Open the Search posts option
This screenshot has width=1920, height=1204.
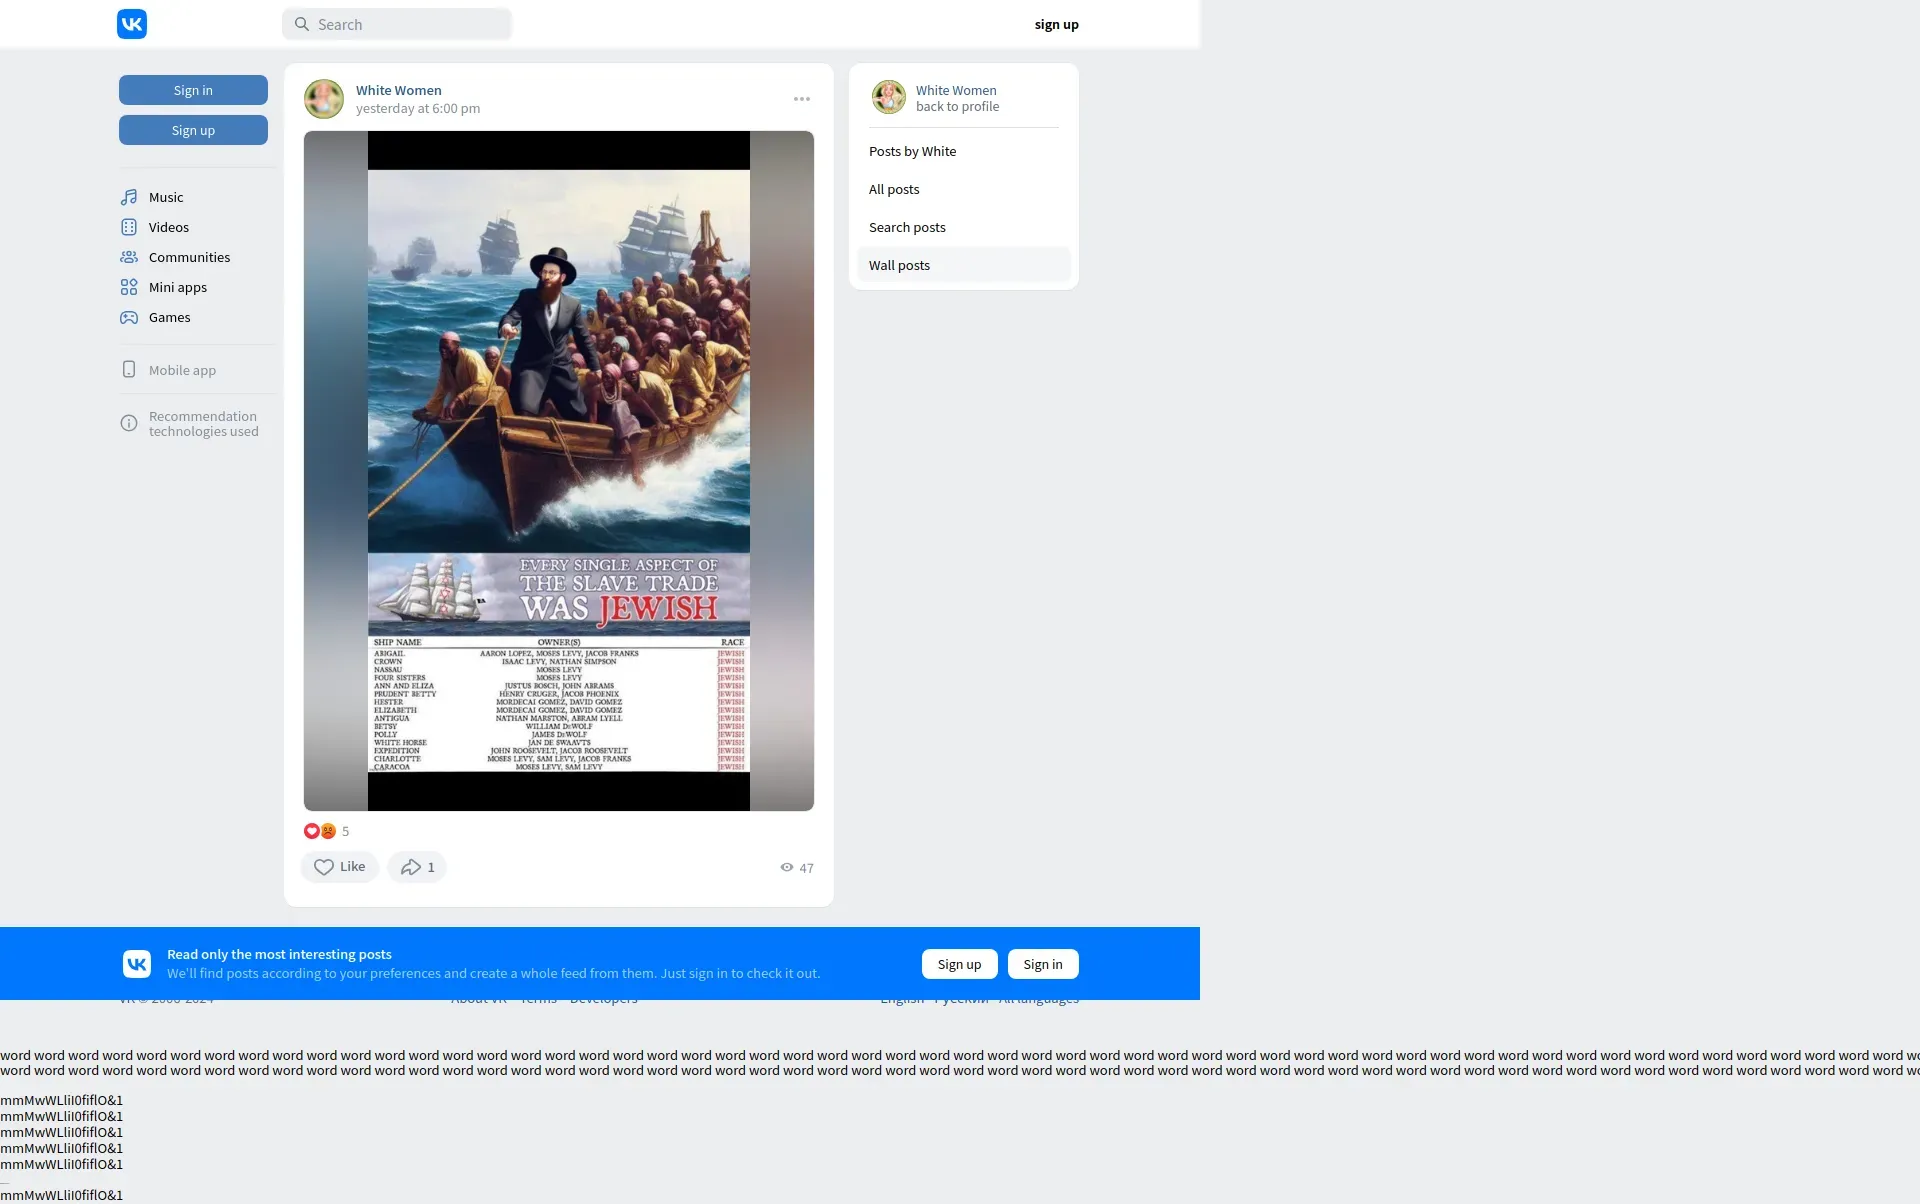(x=907, y=227)
